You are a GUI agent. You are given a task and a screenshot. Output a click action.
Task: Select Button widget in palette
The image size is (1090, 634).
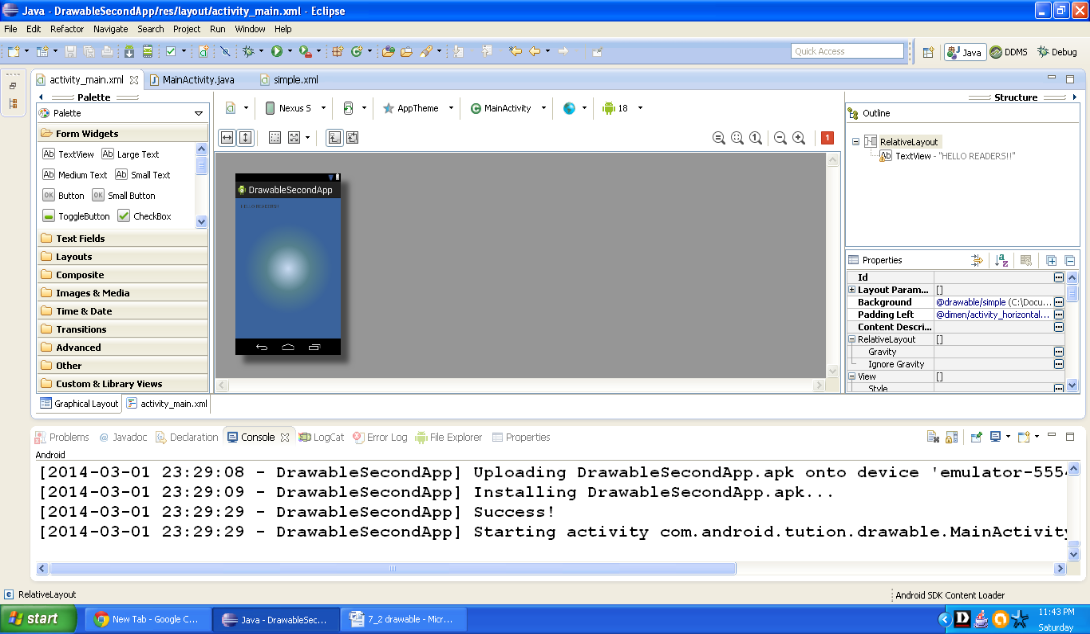click(x=63, y=195)
